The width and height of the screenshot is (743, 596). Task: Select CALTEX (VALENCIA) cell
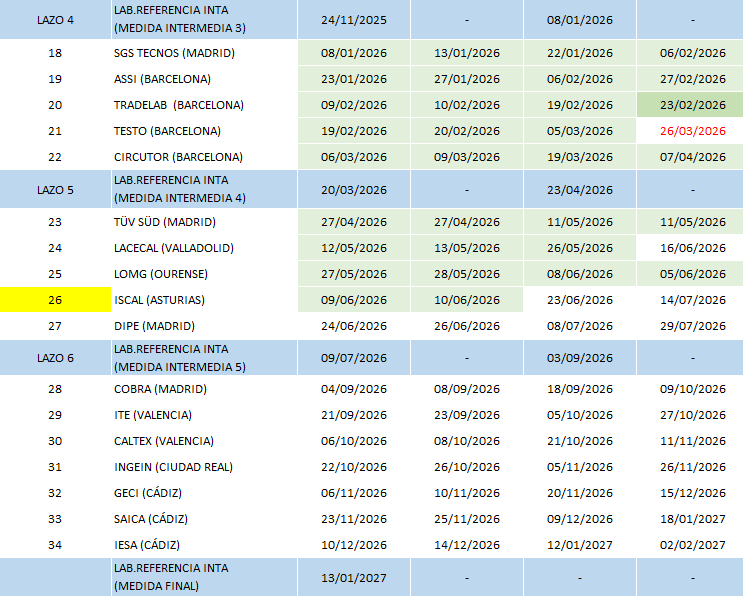tap(204, 441)
